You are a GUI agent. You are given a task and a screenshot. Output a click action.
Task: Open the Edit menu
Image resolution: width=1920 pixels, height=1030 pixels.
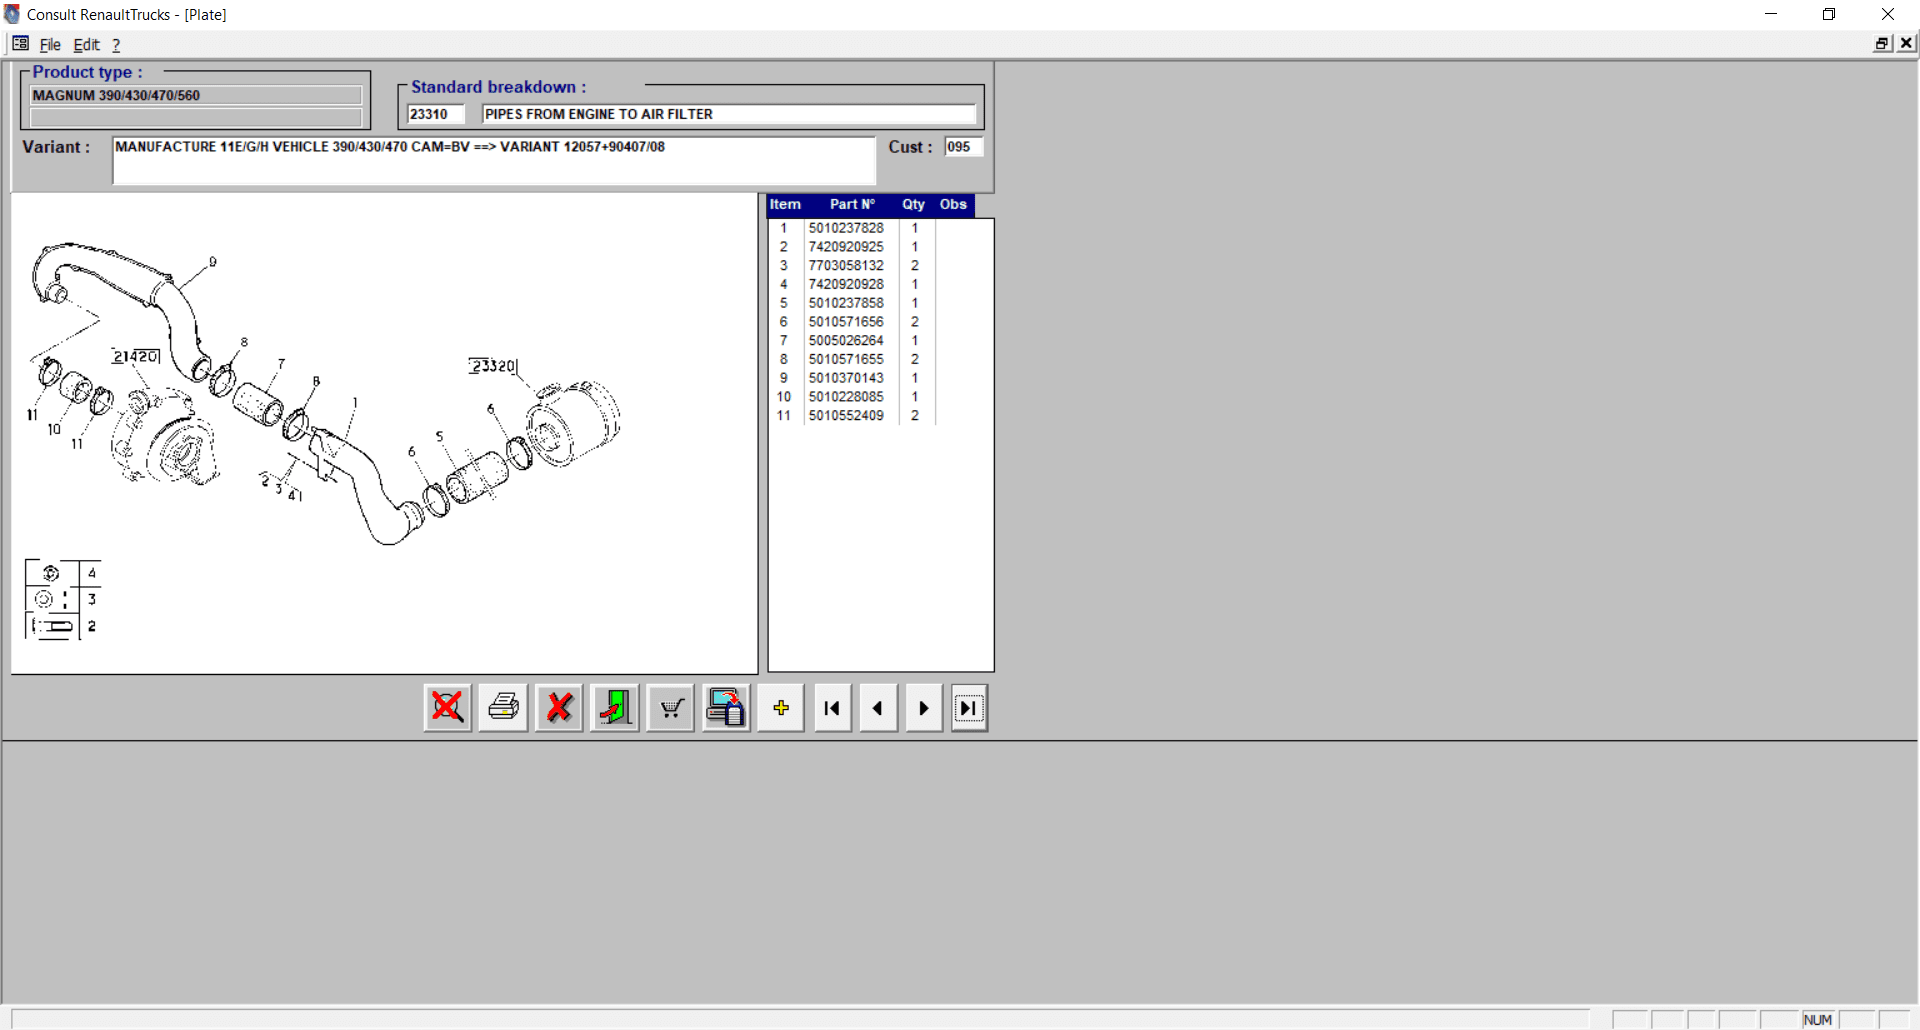pyautogui.click(x=87, y=45)
